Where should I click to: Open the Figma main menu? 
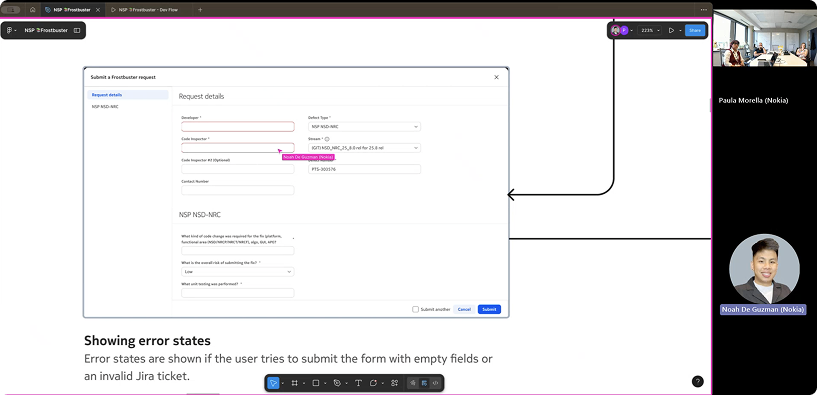[x=11, y=30]
